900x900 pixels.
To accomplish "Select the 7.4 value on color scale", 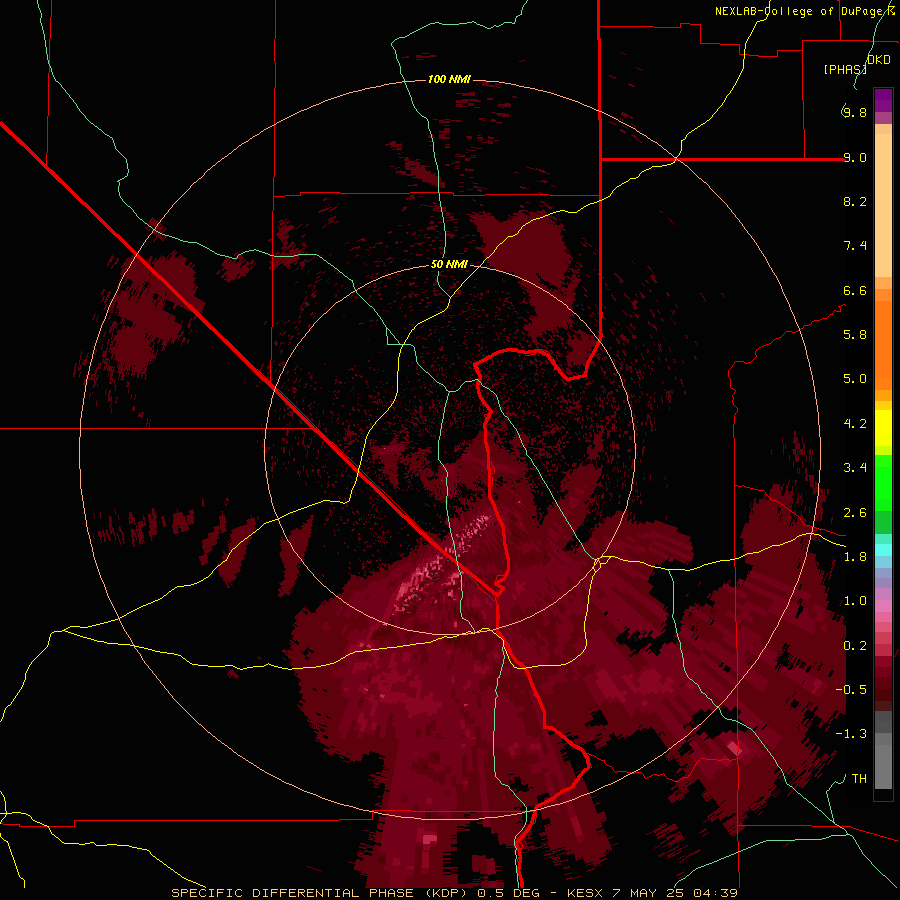I will pos(854,246).
